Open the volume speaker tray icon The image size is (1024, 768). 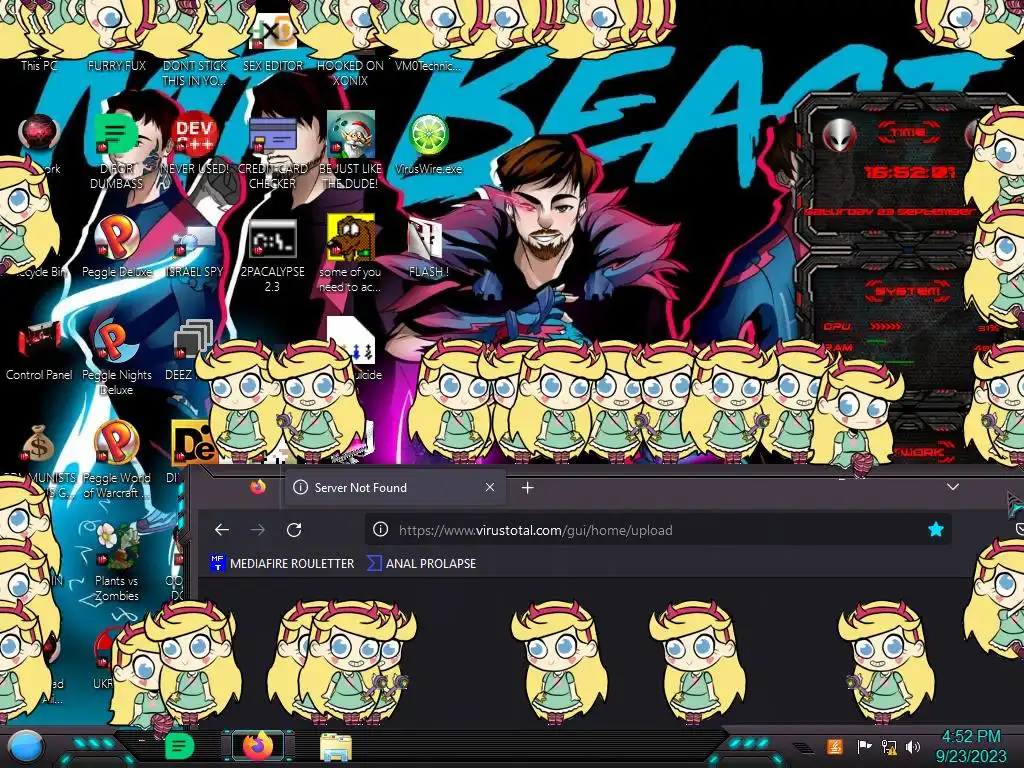pyautogui.click(x=913, y=746)
